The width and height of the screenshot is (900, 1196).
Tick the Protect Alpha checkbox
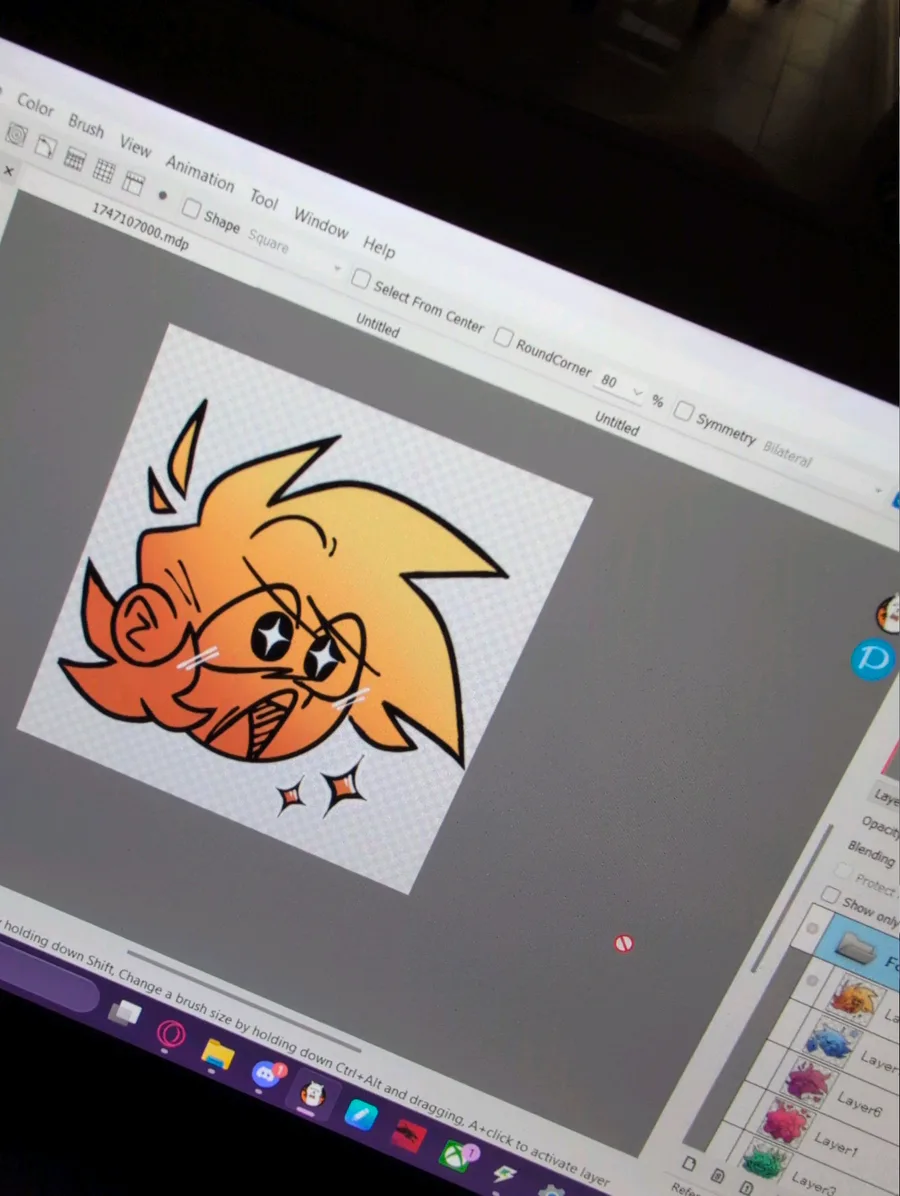(843, 871)
